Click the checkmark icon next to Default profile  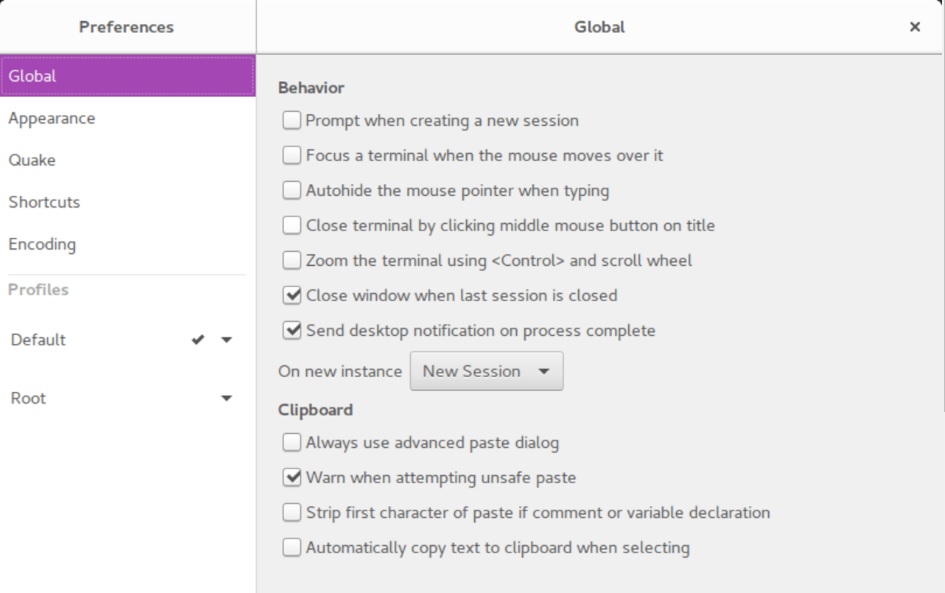[x=198, y=340]
